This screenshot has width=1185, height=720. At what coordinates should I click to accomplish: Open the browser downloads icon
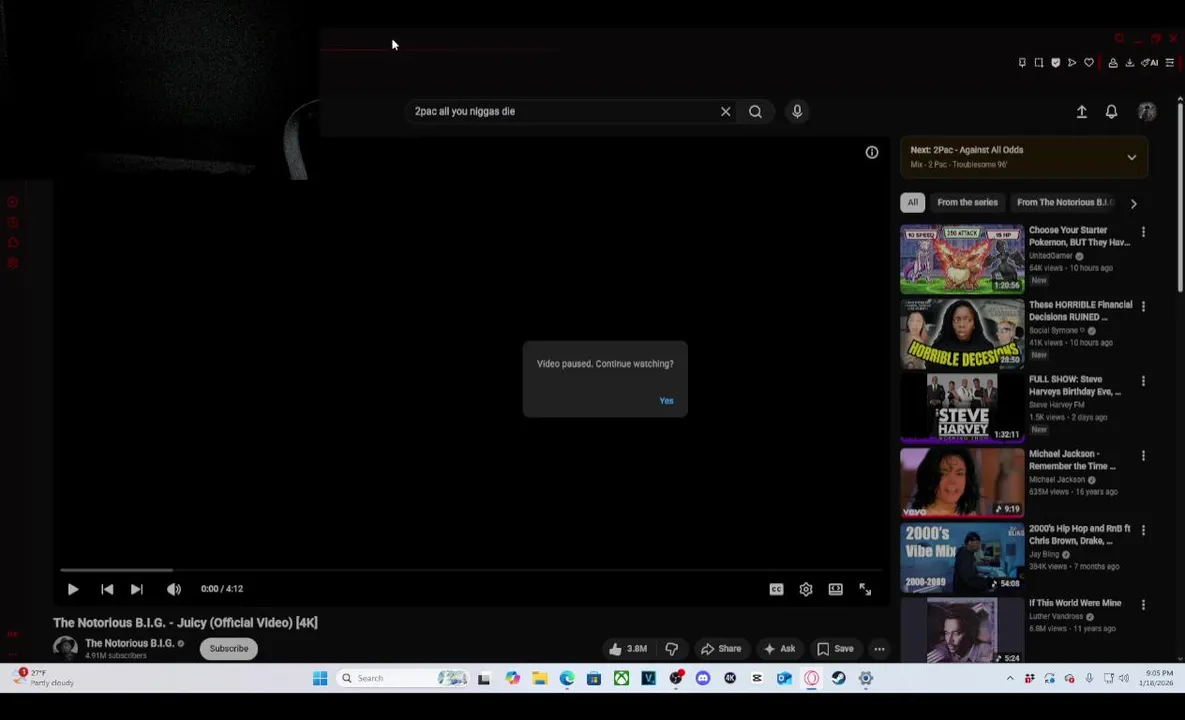click(1129, 63)
